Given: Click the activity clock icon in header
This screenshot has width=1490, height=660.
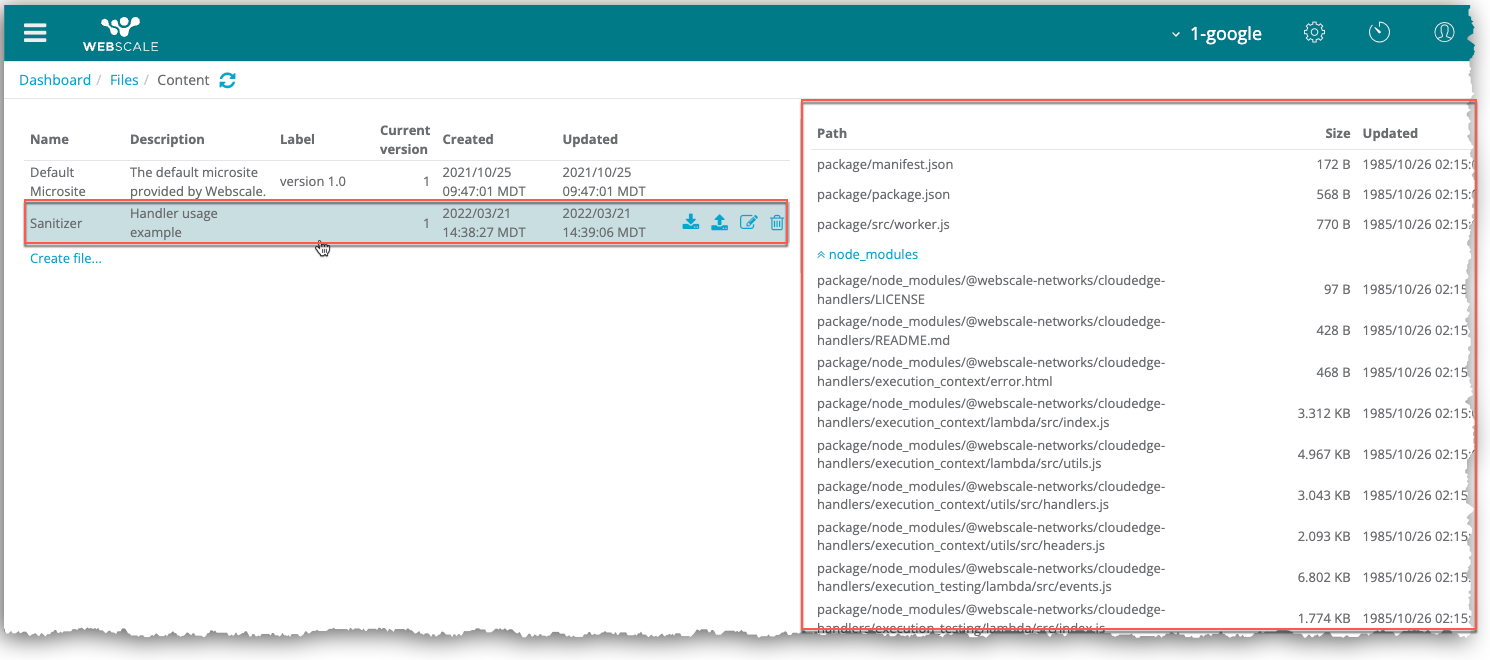Looking at the screenshot, I should tap(1379, 33).
